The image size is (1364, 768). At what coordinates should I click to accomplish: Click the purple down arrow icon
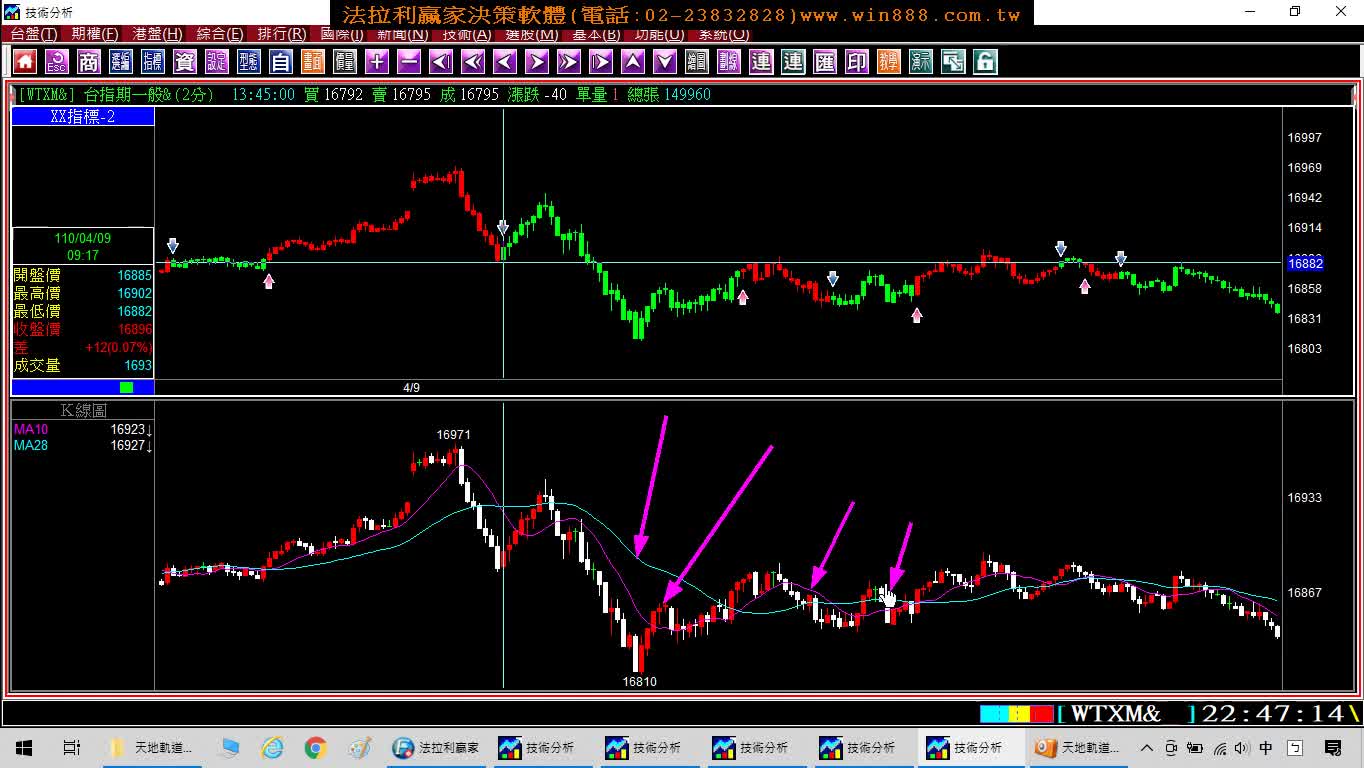tap(665, 62)
